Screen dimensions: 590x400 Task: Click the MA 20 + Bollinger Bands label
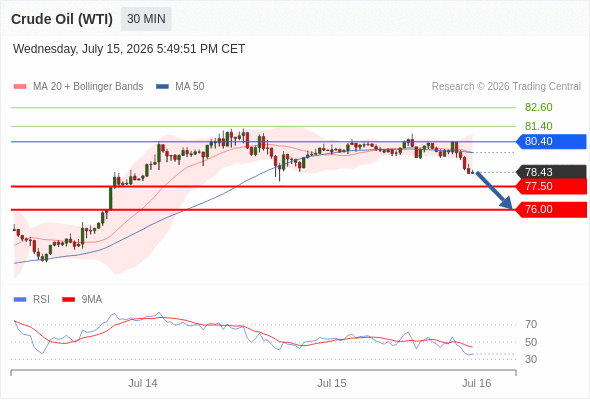88,87
